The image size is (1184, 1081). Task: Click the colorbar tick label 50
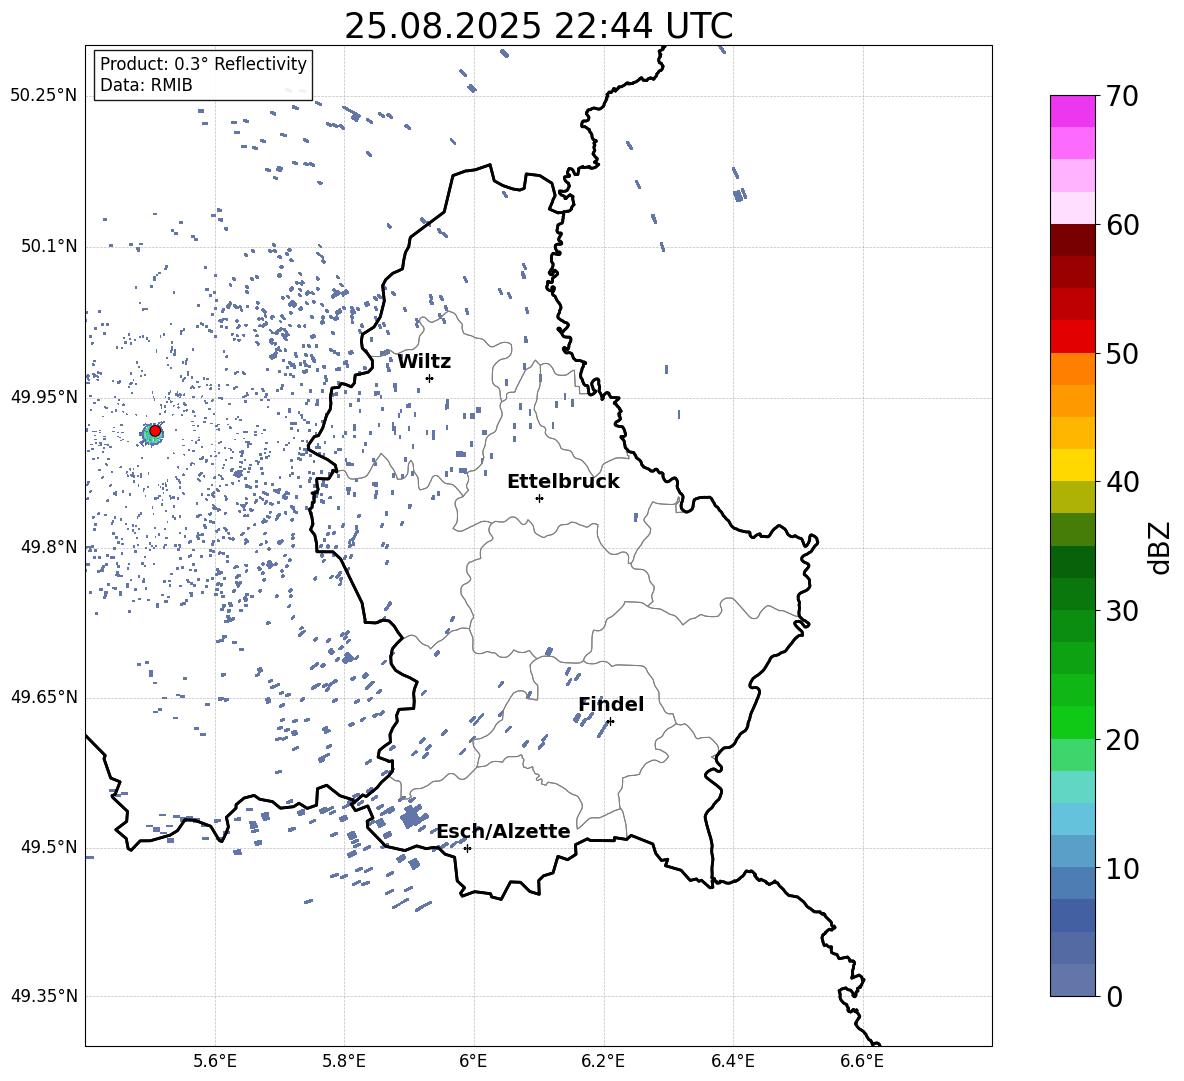click(x=1122, y=353)
